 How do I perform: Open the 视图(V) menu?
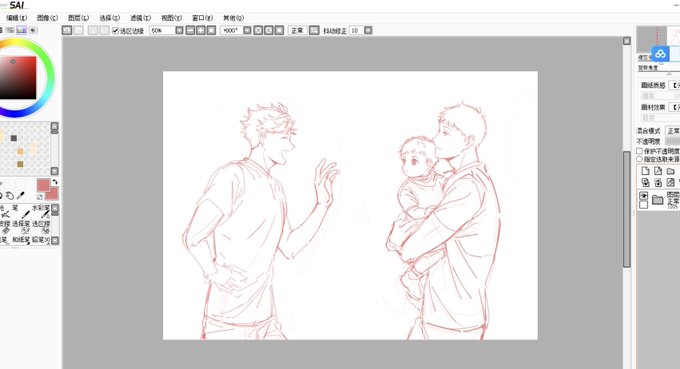point(171,18)
